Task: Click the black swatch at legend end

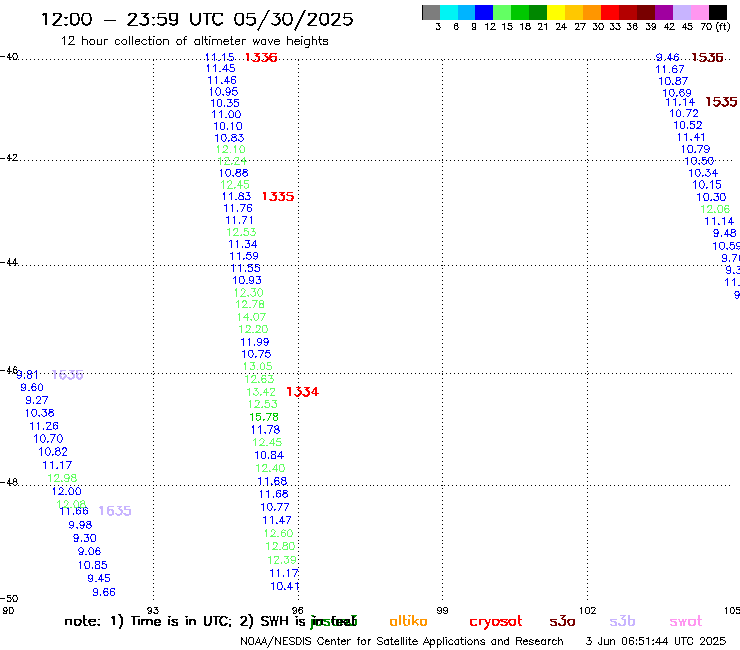Action: 718,12
